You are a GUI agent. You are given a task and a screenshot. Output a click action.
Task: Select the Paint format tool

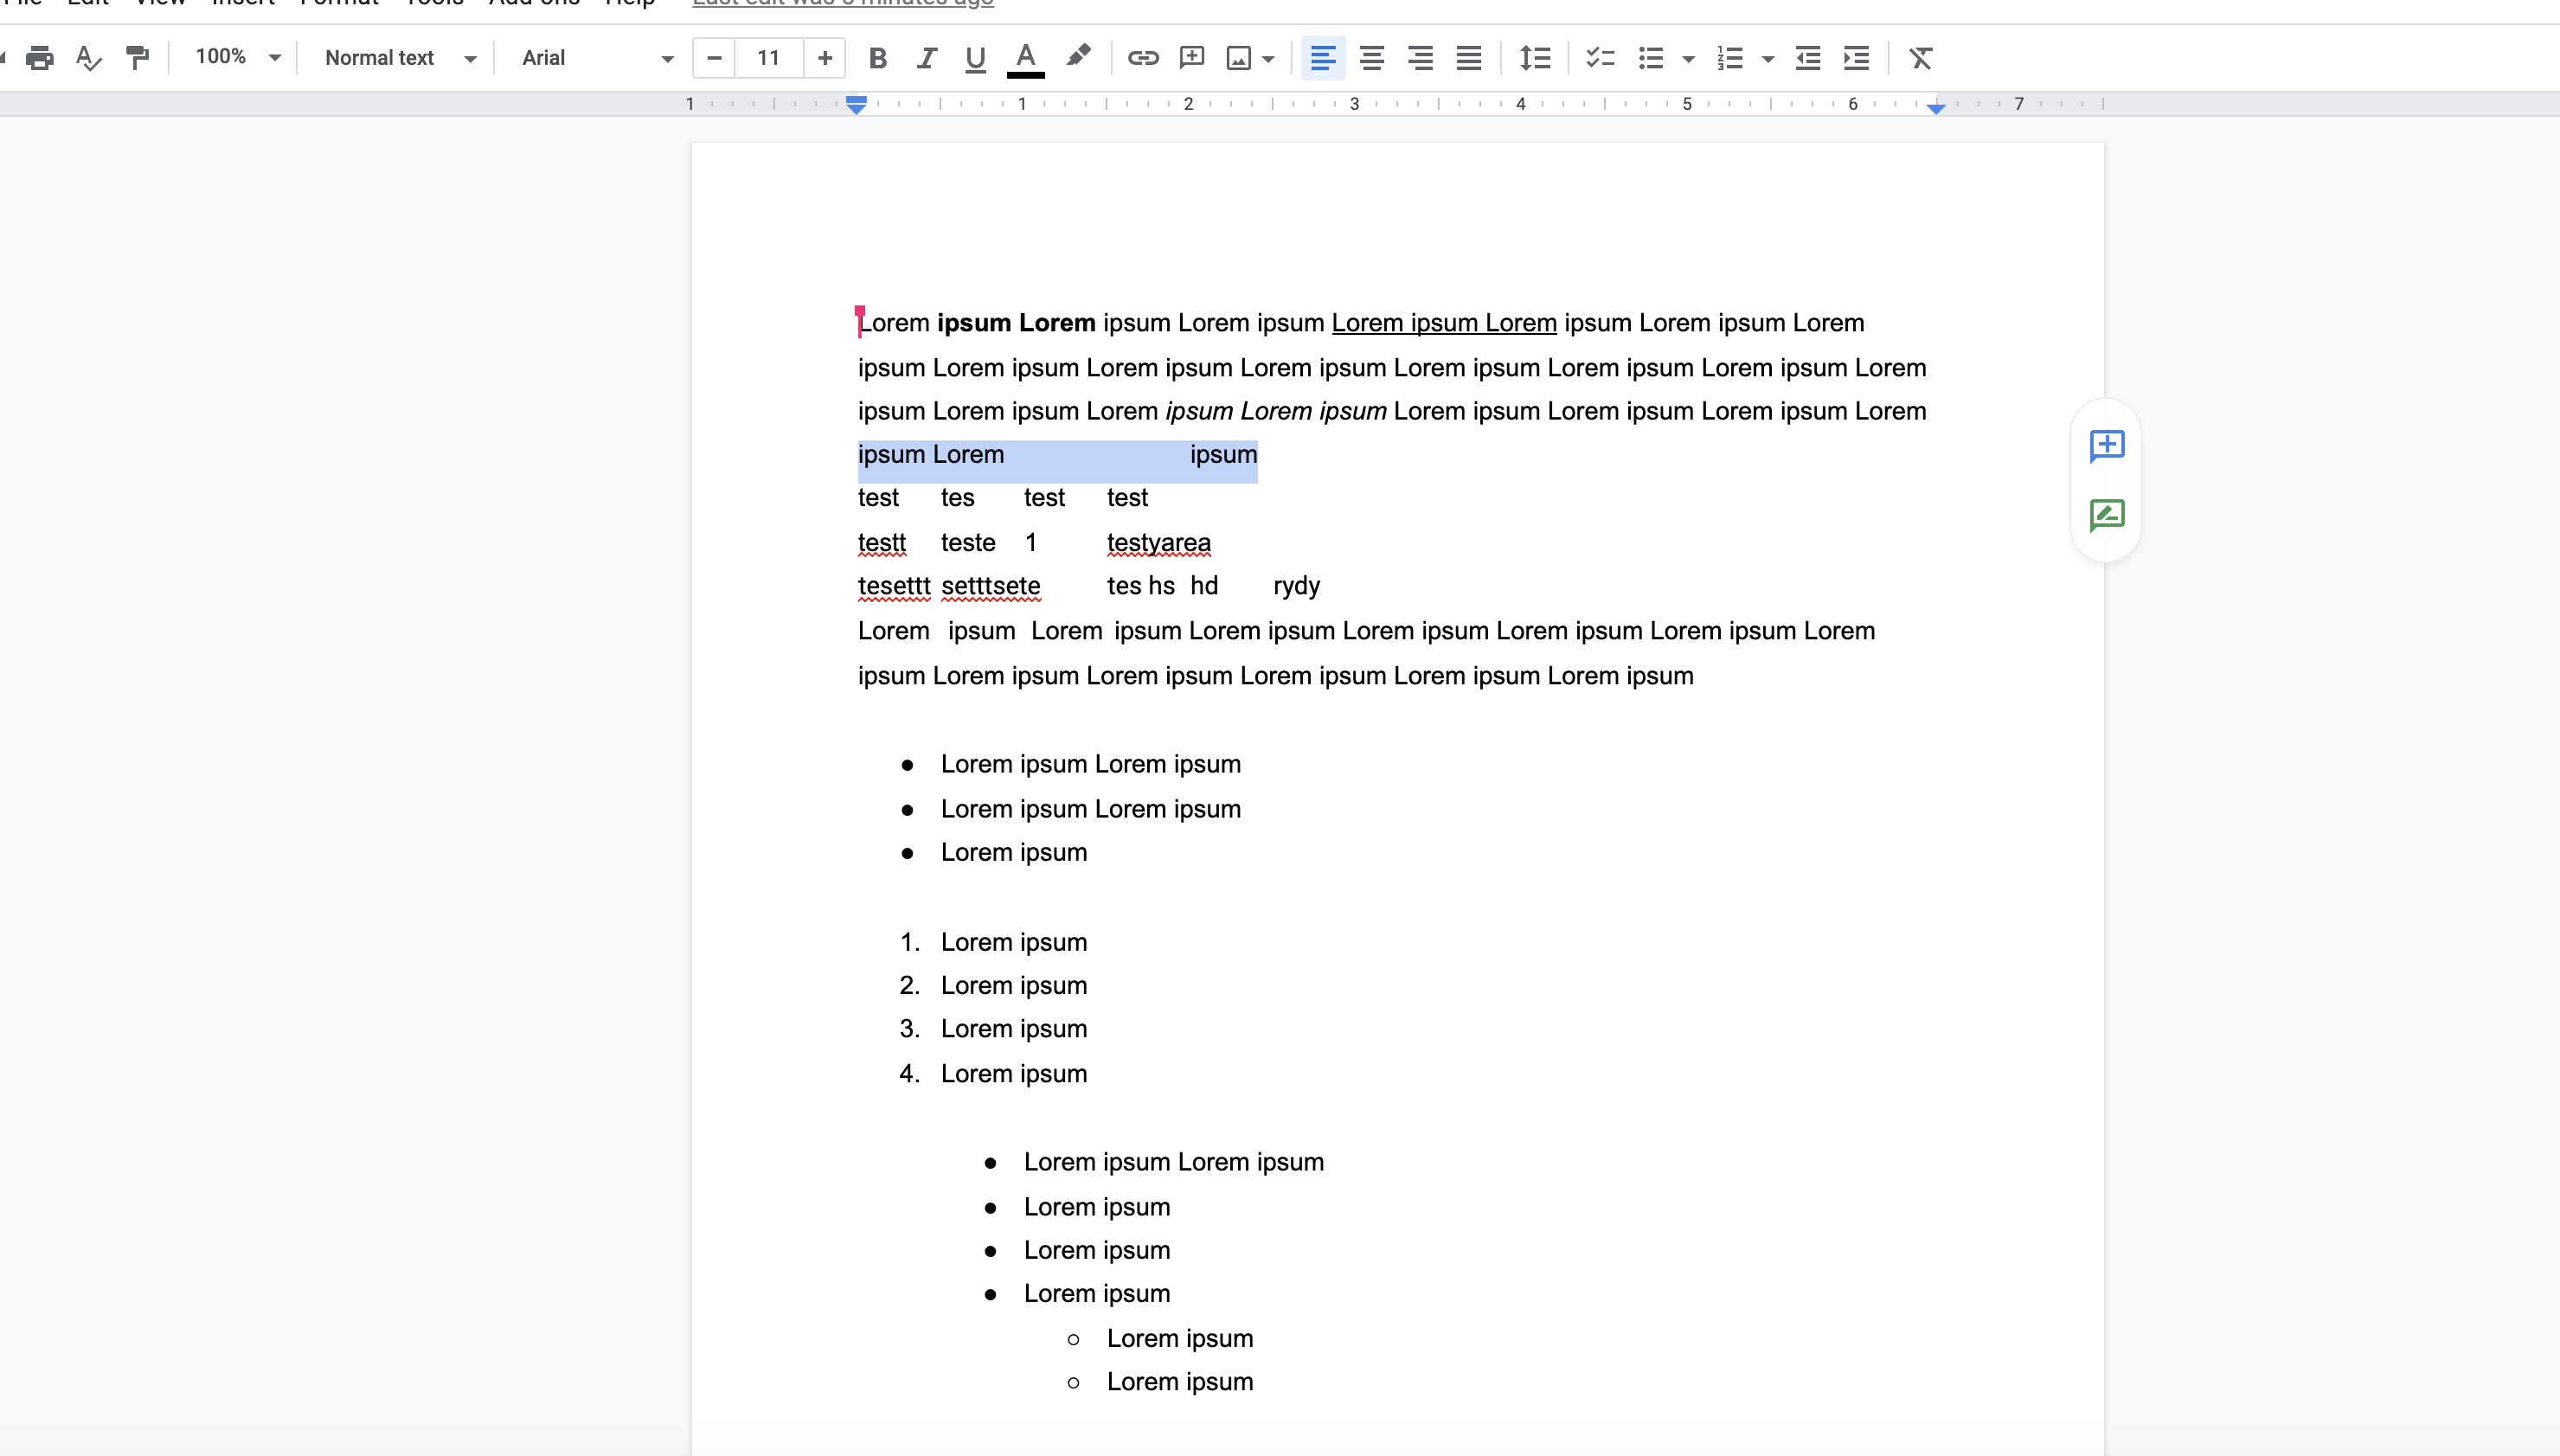(138, 57)
